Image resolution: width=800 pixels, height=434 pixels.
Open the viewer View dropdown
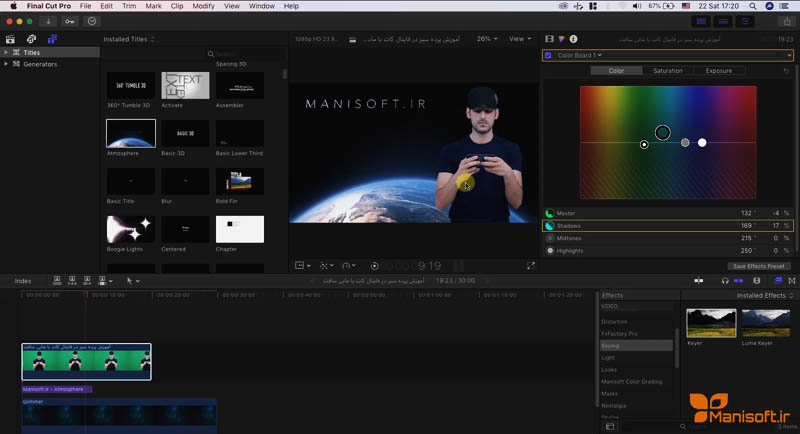click(x=520, y=39)
